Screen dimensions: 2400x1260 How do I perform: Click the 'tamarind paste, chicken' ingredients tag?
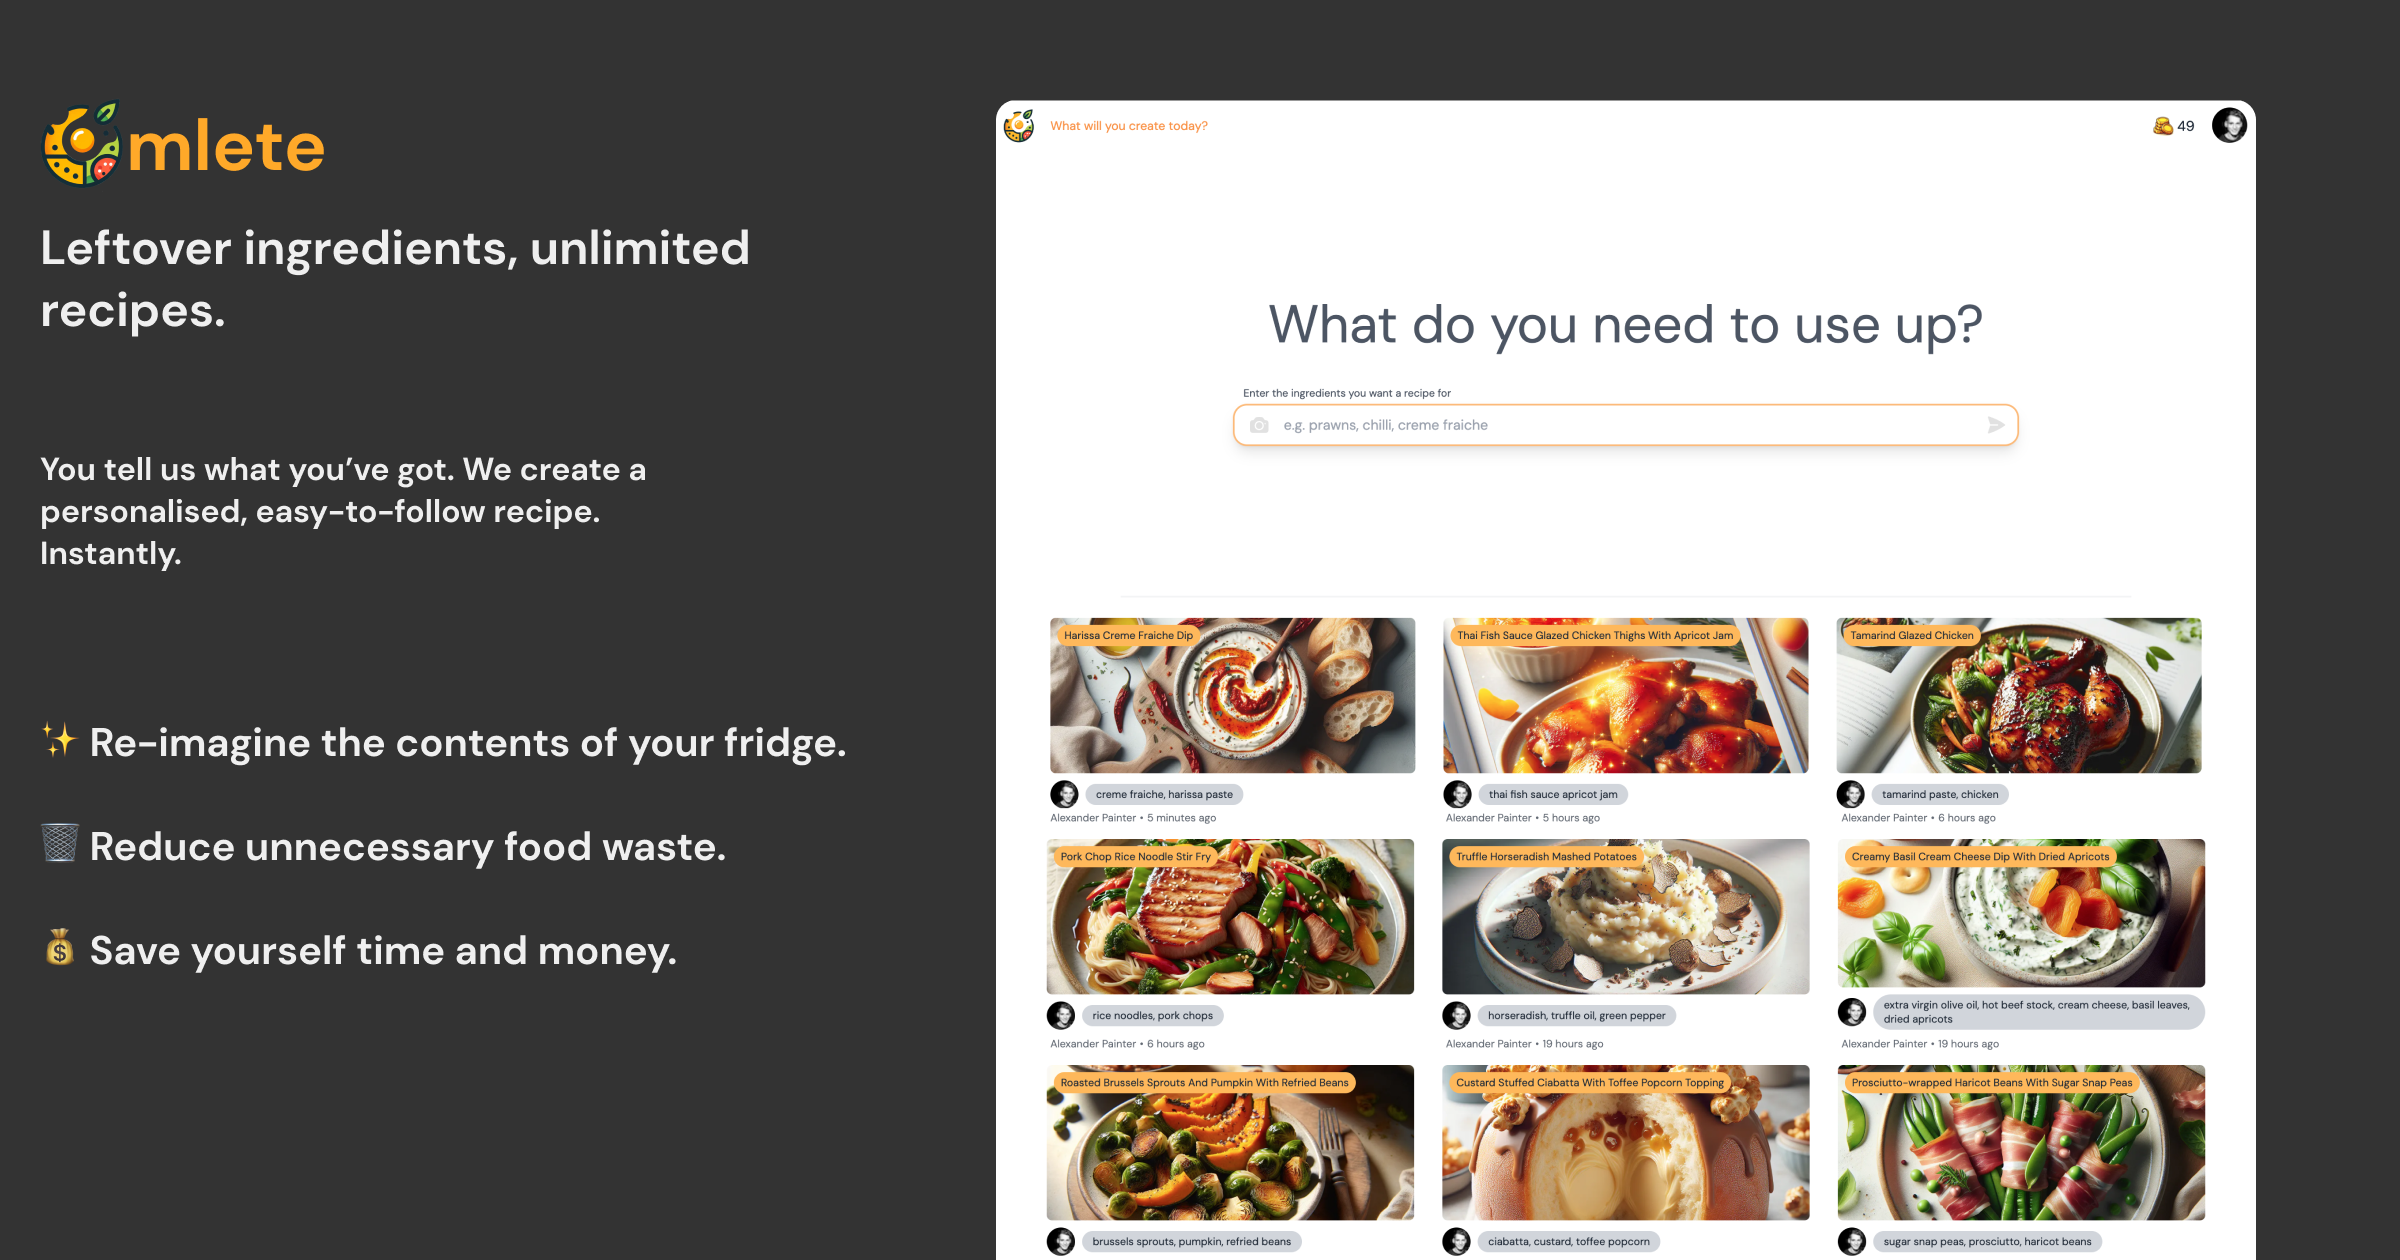[1940, 794]
